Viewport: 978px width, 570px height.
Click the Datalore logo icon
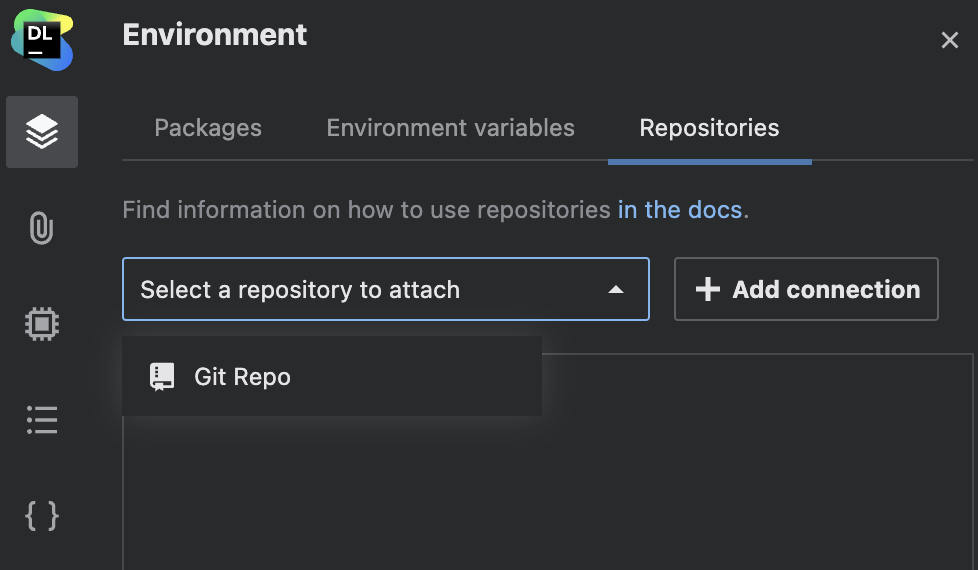click(x=42, y=42)
